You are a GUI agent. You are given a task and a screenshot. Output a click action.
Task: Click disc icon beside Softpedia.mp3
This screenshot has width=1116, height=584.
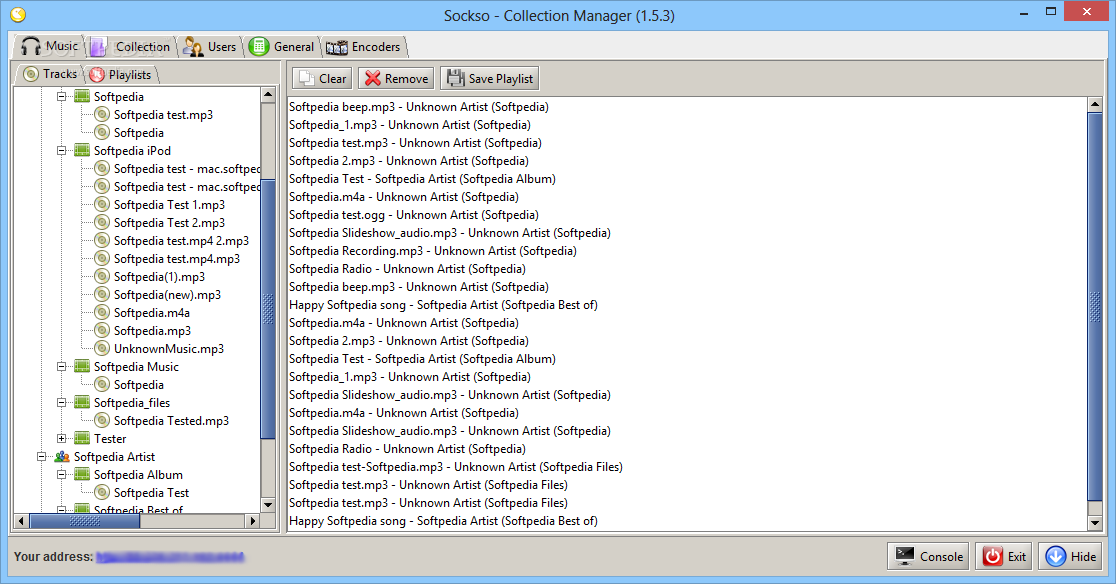click(x=102, y=331)
